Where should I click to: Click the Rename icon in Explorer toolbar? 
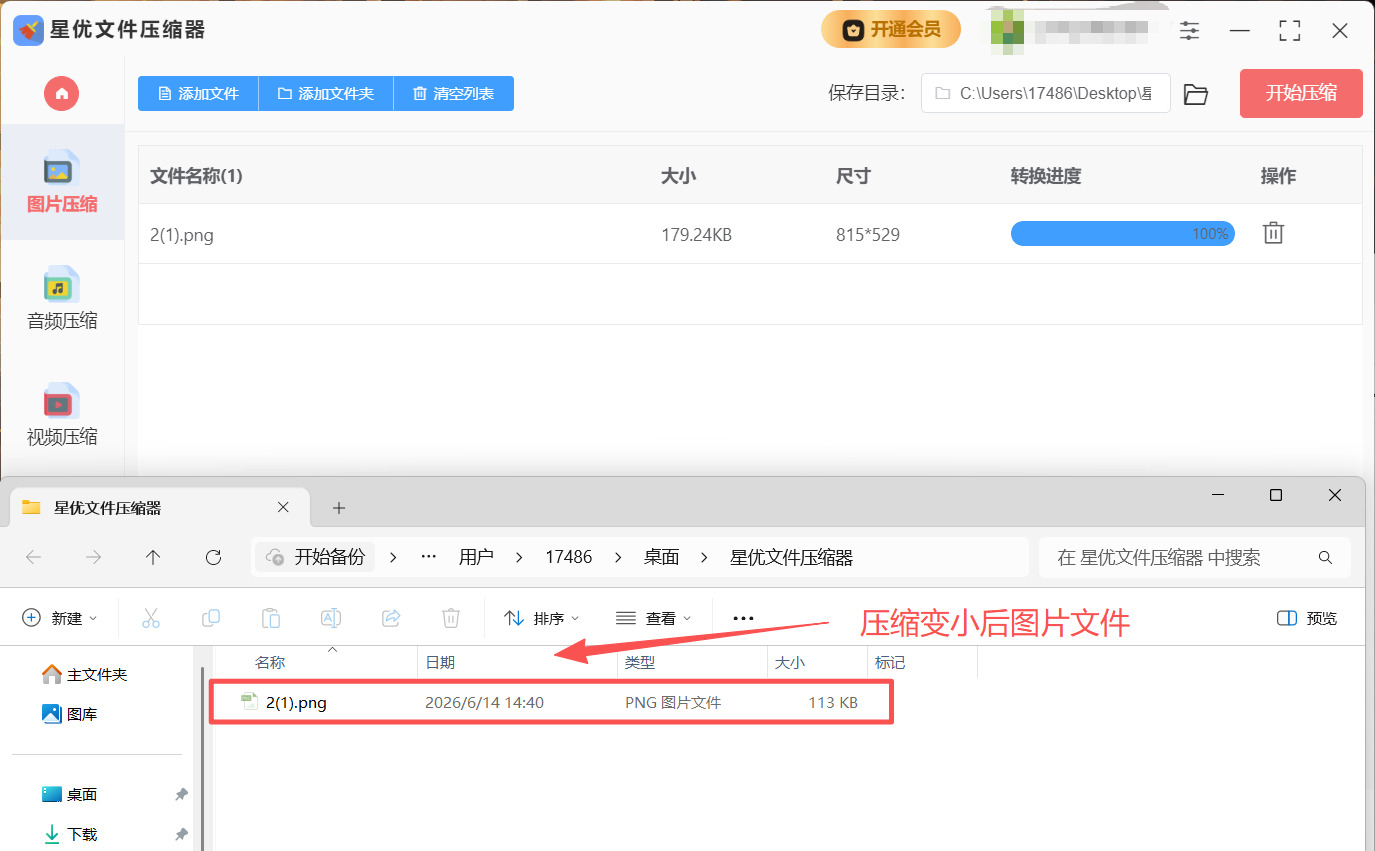(331, 618)
